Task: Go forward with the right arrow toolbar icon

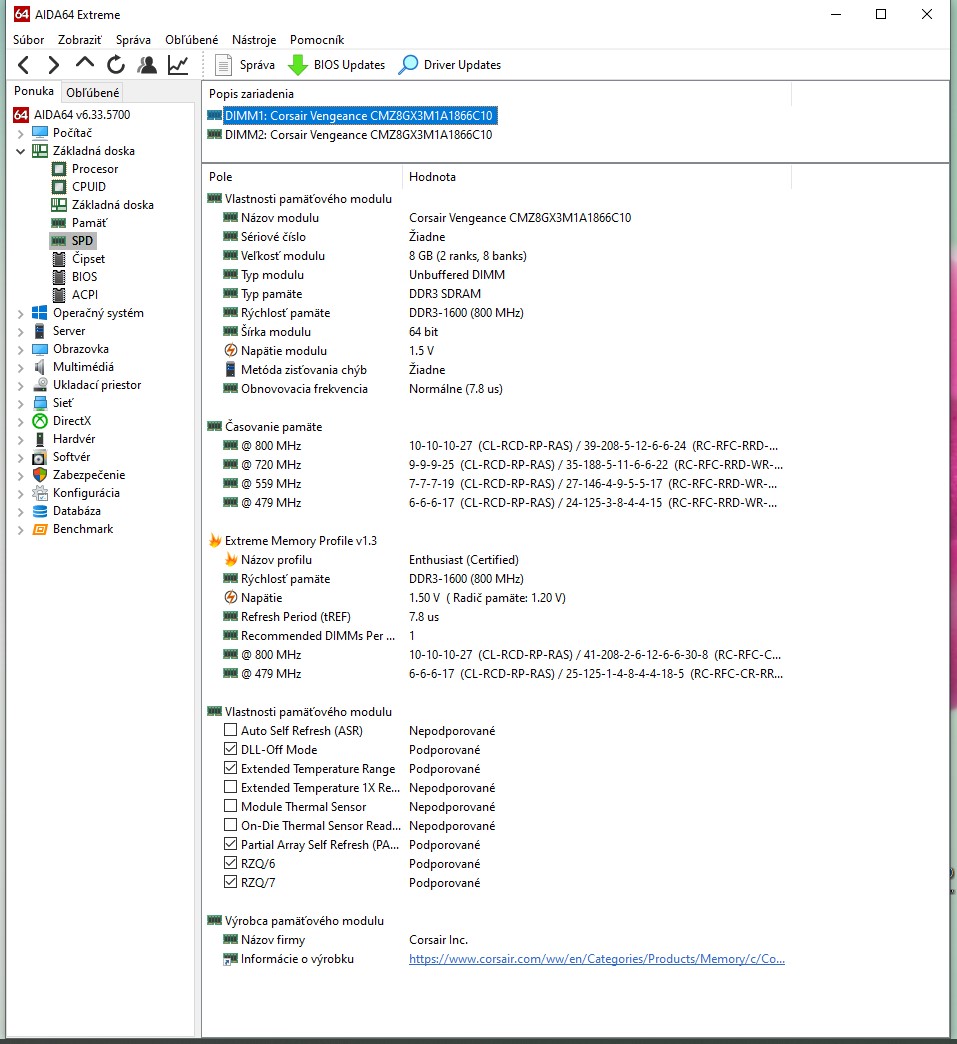Action: [x=54, y=65]
